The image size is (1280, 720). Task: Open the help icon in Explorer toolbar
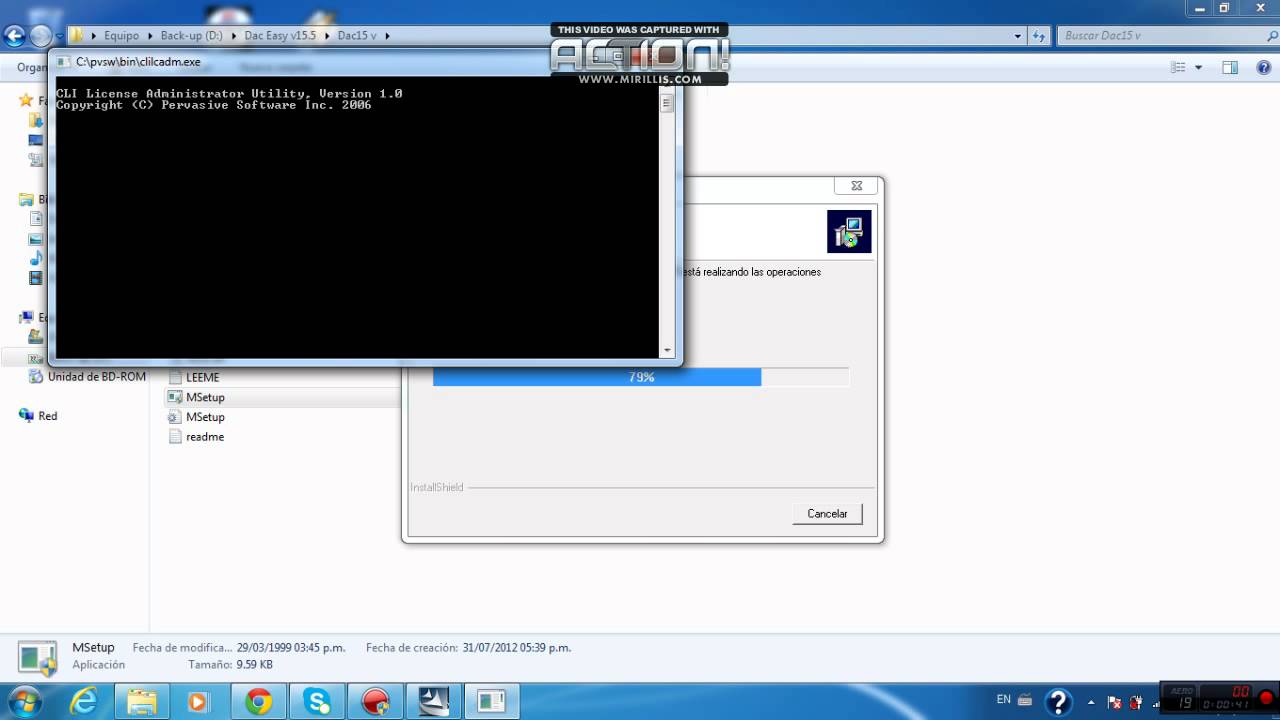1262,68
